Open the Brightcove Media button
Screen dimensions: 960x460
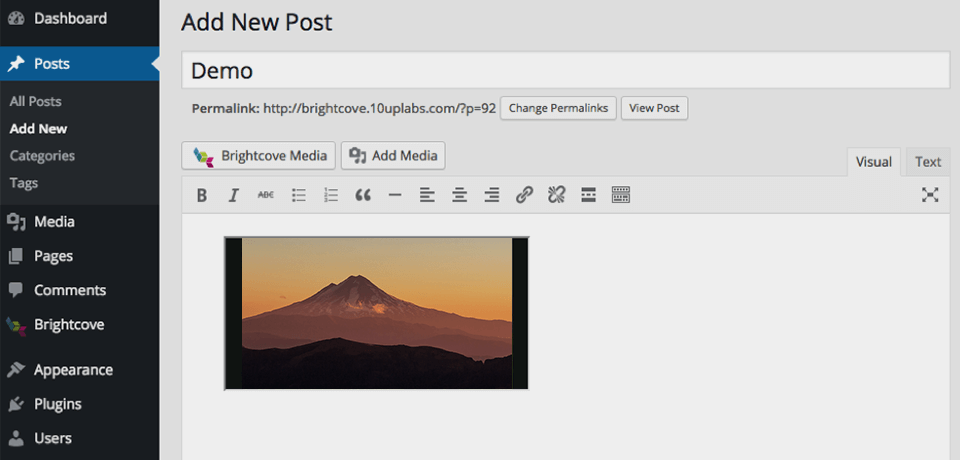tap(258, 156)
